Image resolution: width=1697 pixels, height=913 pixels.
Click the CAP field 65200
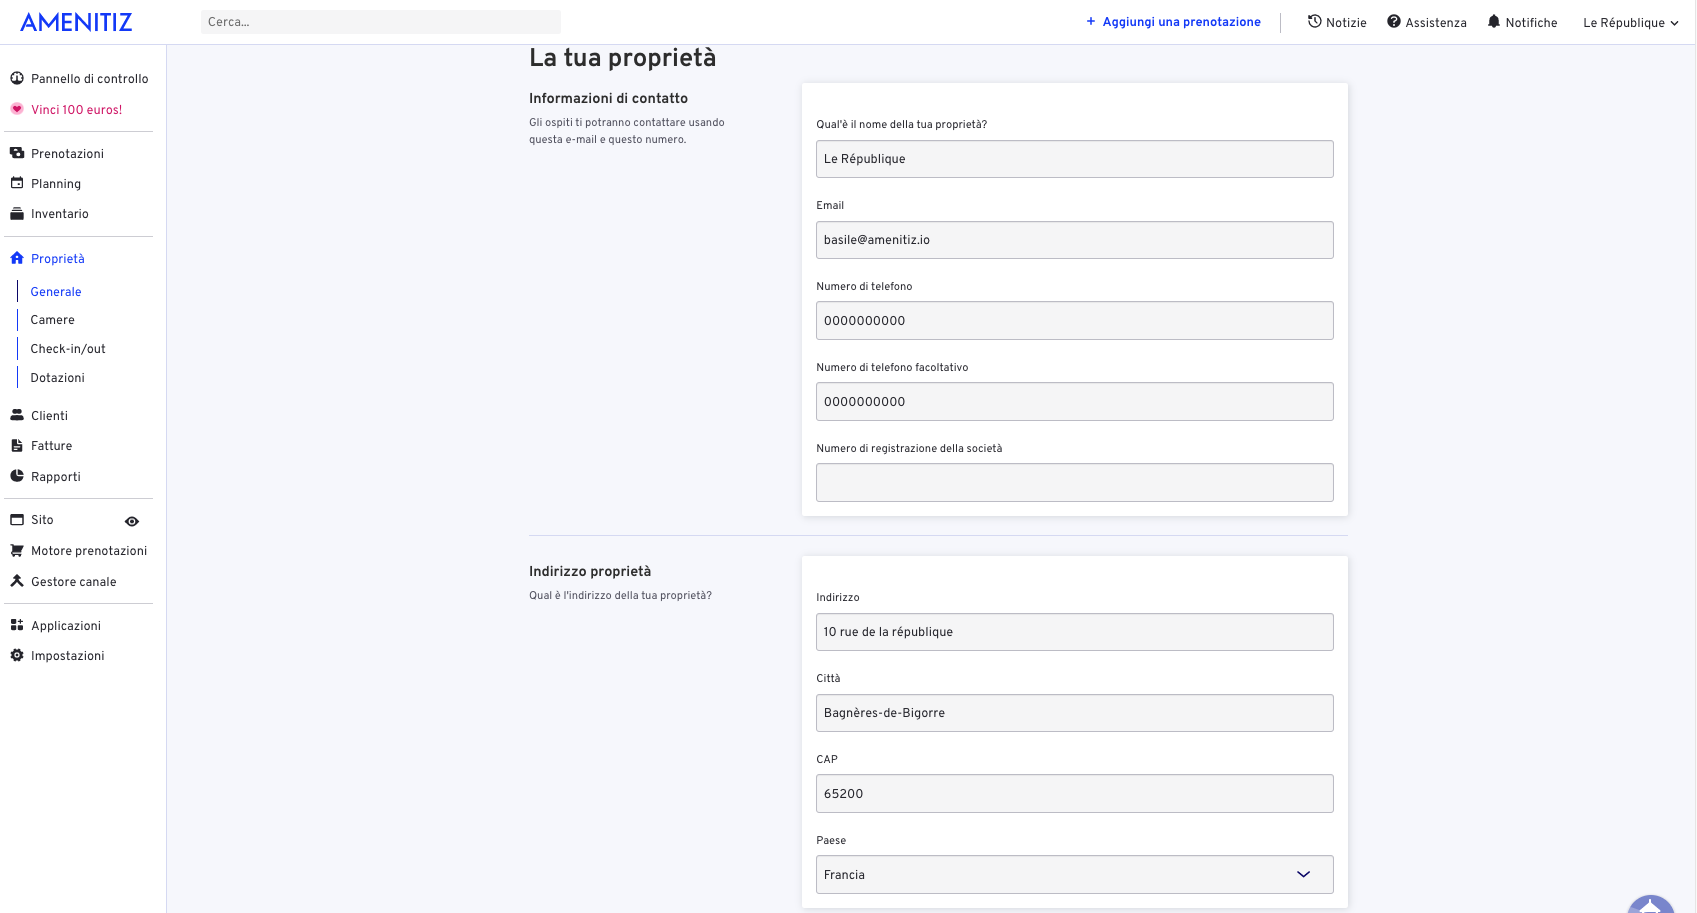pos(1075,793)
